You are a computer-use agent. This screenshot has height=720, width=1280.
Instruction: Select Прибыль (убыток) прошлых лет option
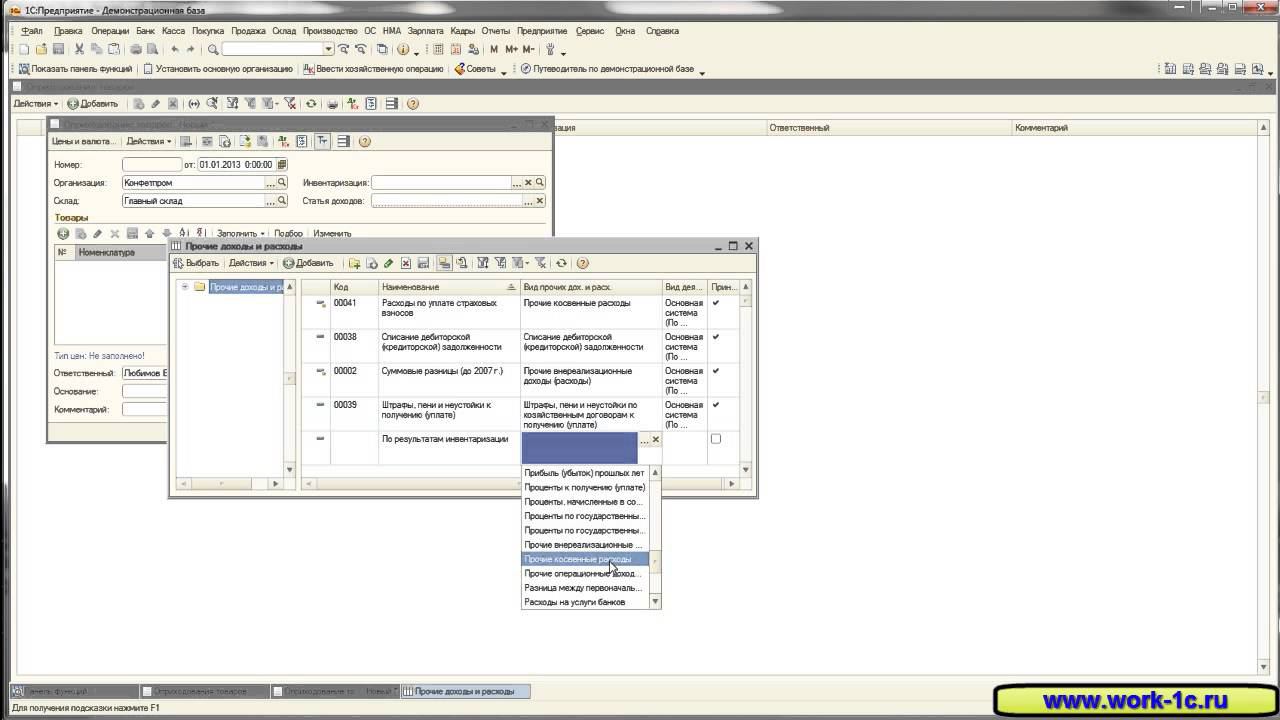[585, 473]
